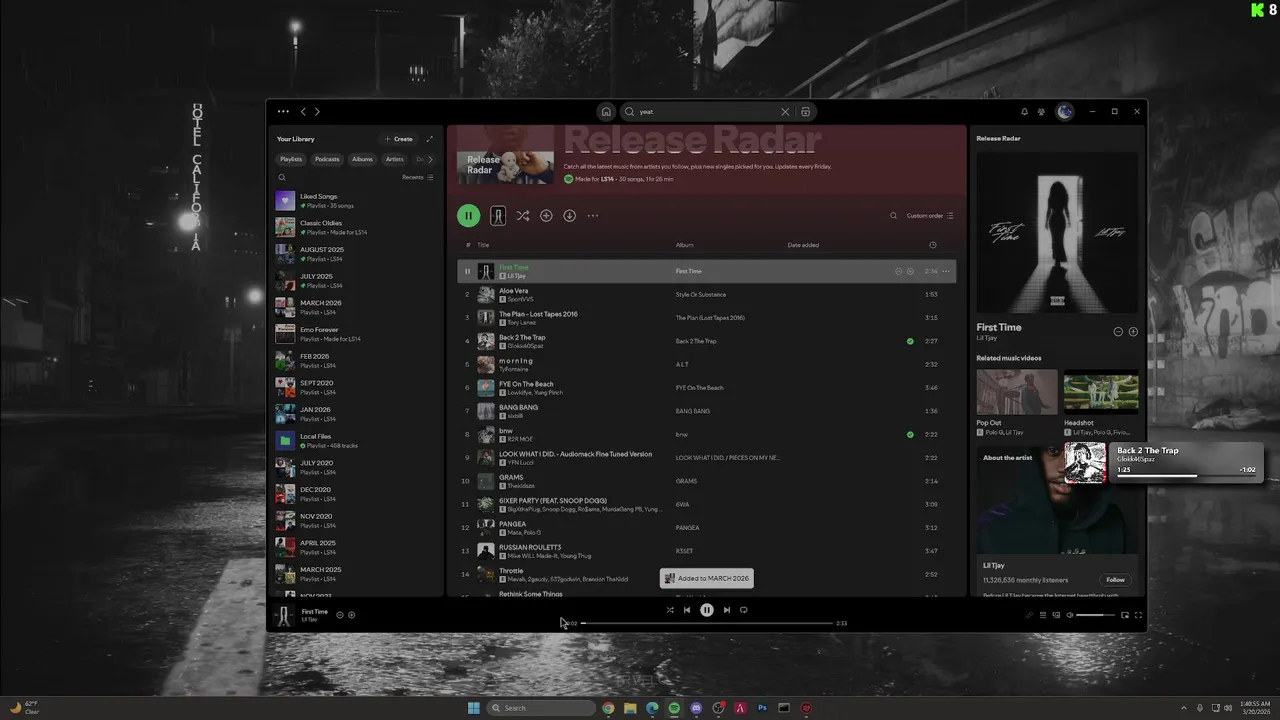The width and height of the screenshot is (1280, 720).
Task: Click the playlist preview cover next to the pause button
Action: (x=498, y=215)
